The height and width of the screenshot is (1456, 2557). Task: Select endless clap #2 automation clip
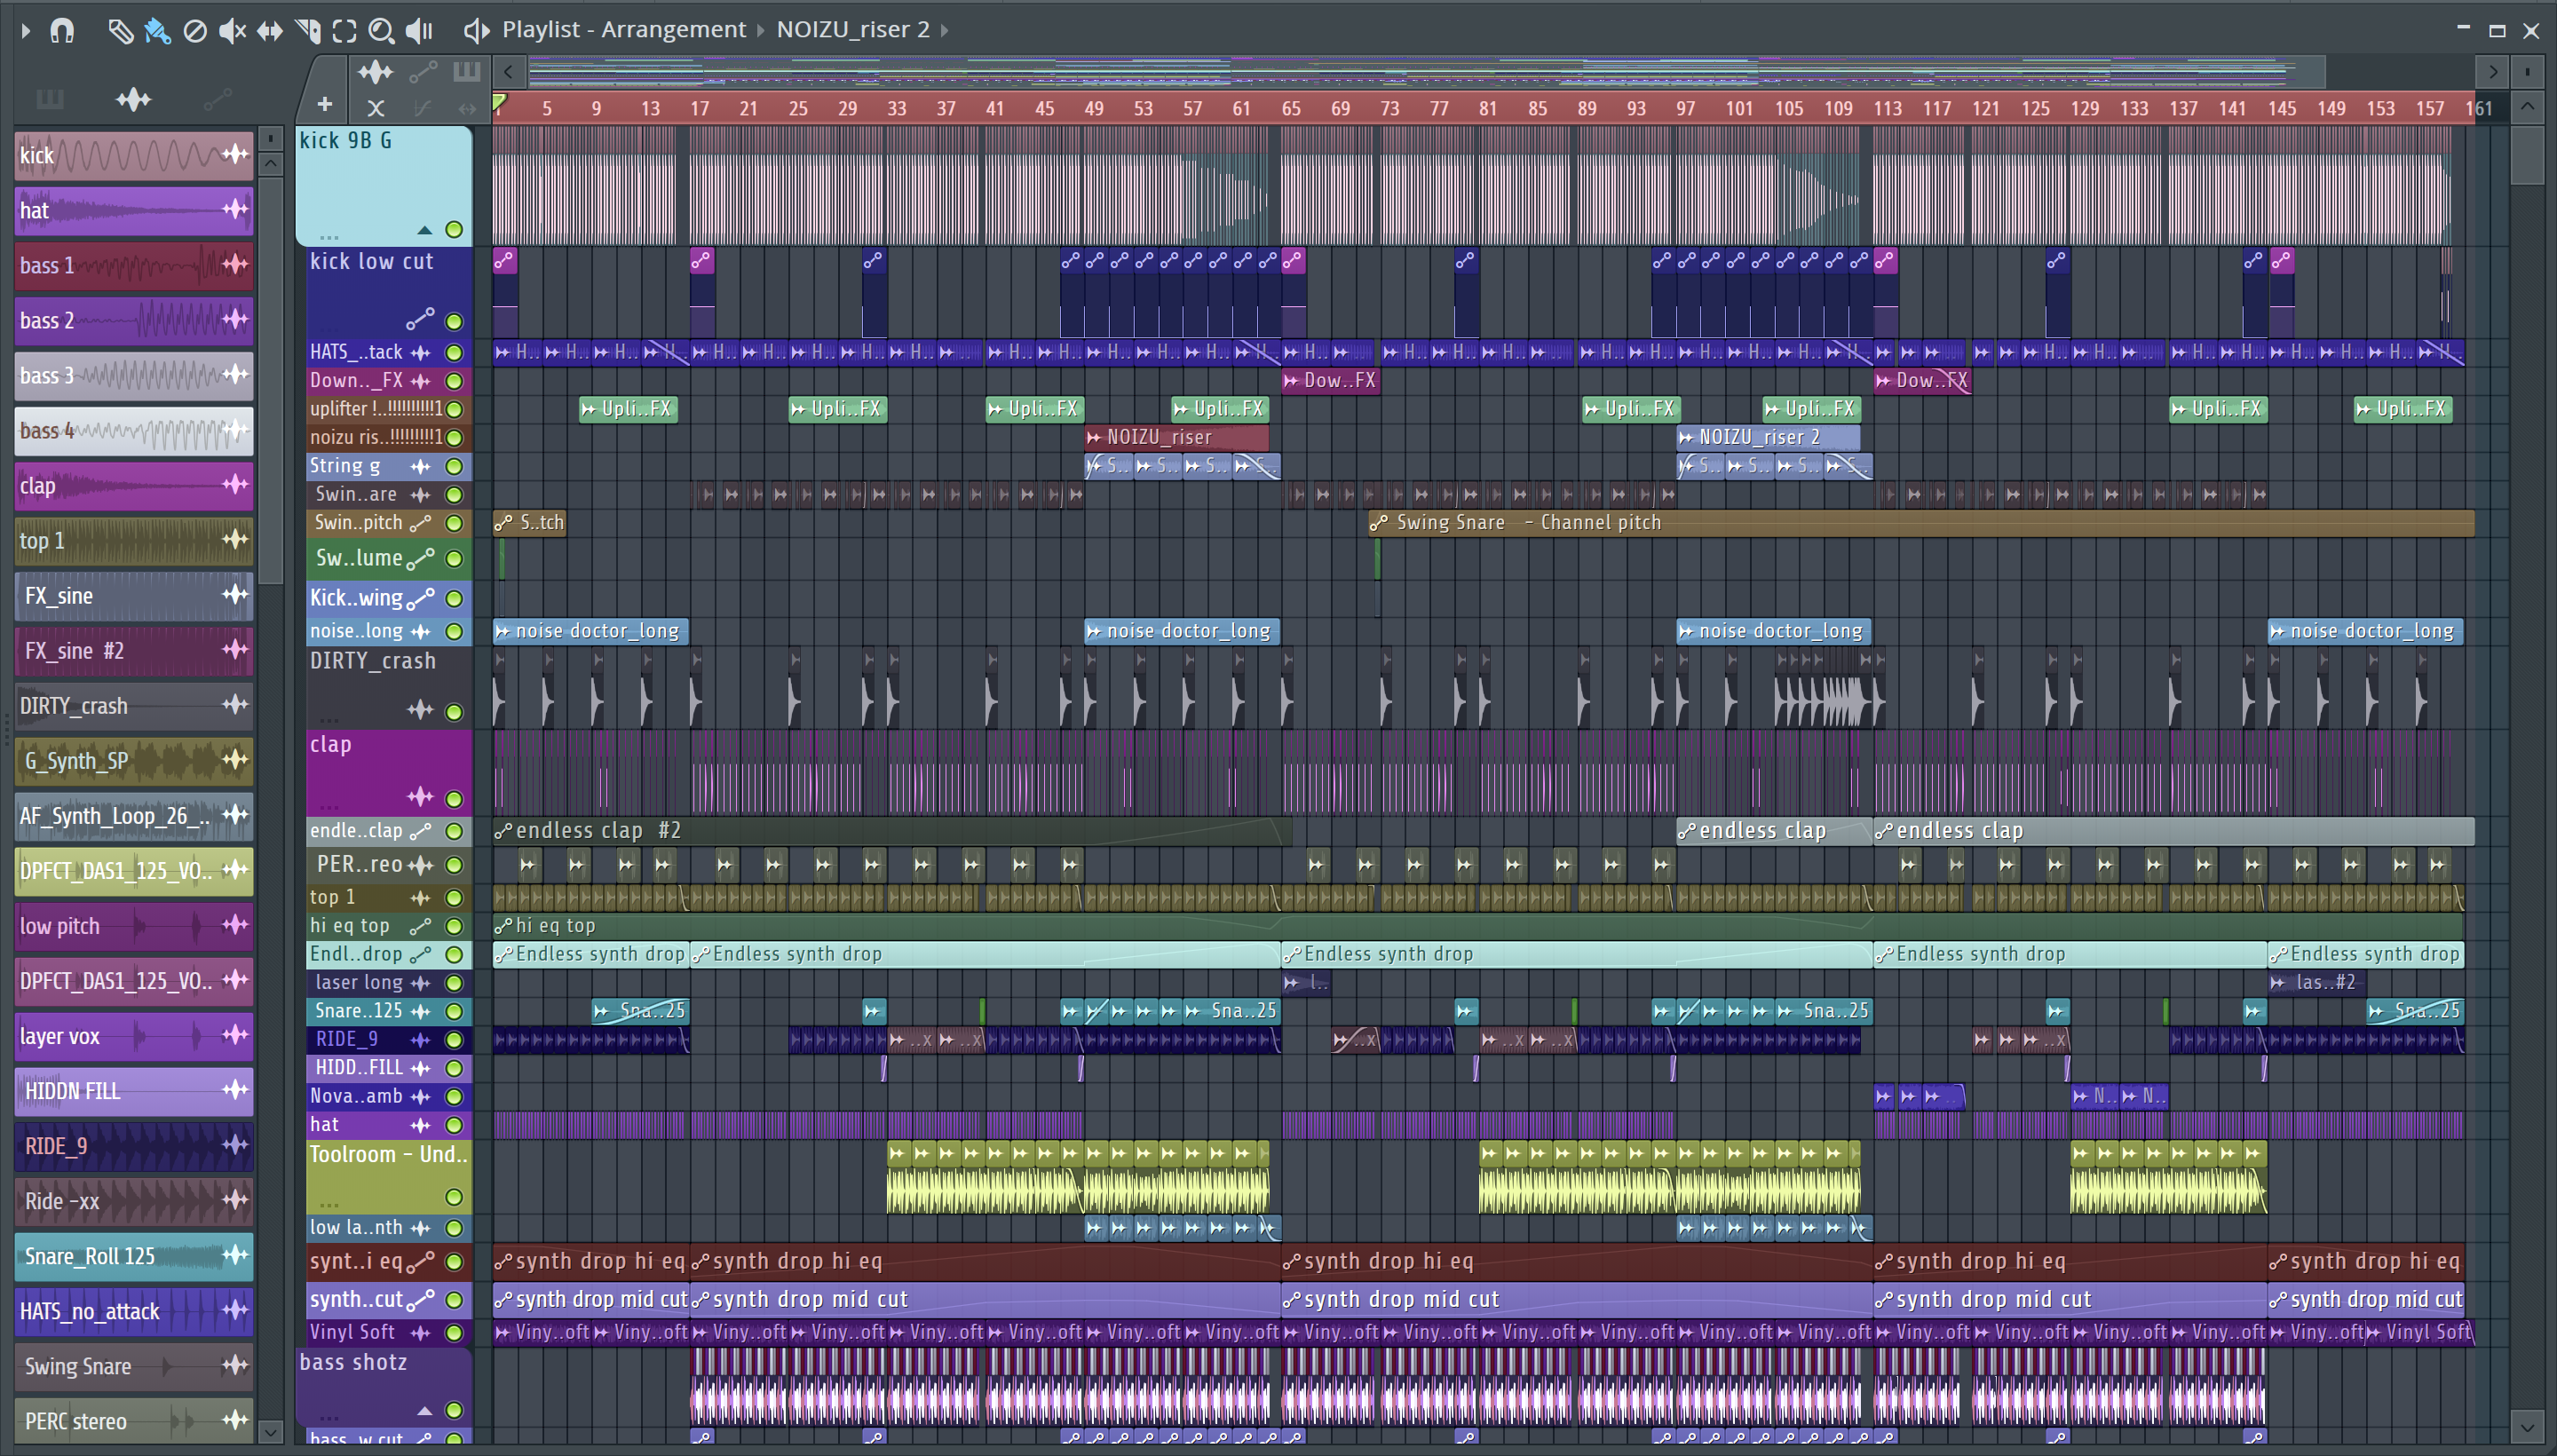891,831
